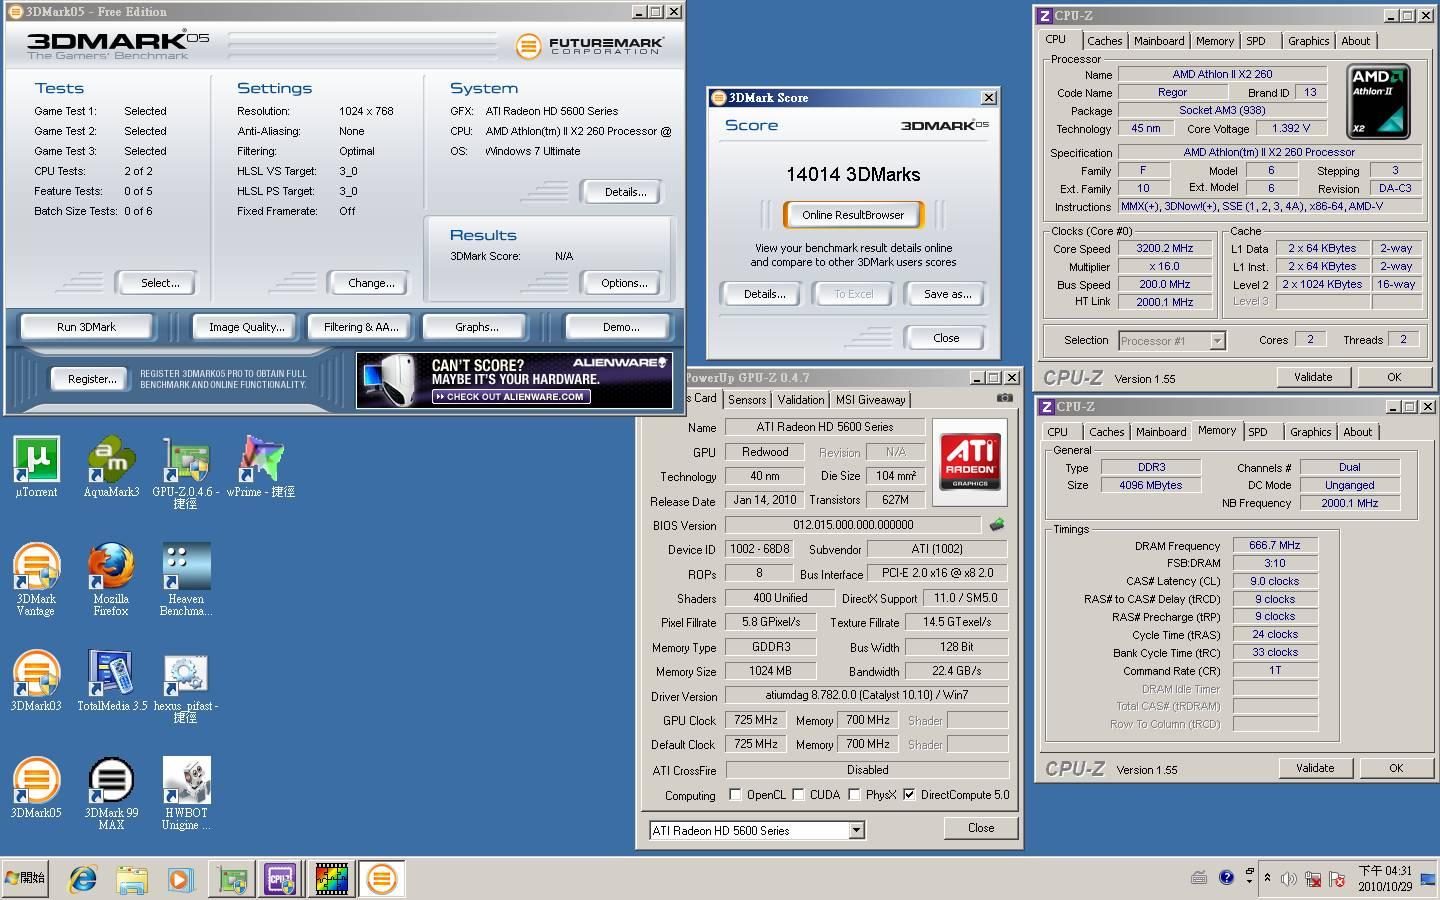Open the TotalMedia 3.5 desktop icon
Screen dimensions: 1440x900
[x=111, y=681]
